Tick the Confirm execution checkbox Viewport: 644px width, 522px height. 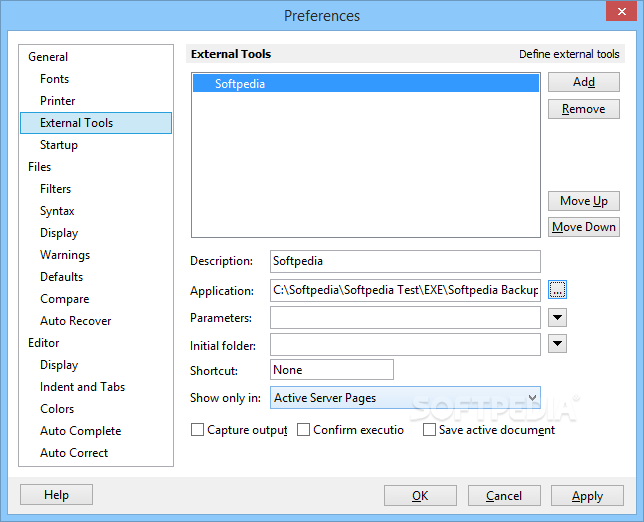click(x=303, y=430)
